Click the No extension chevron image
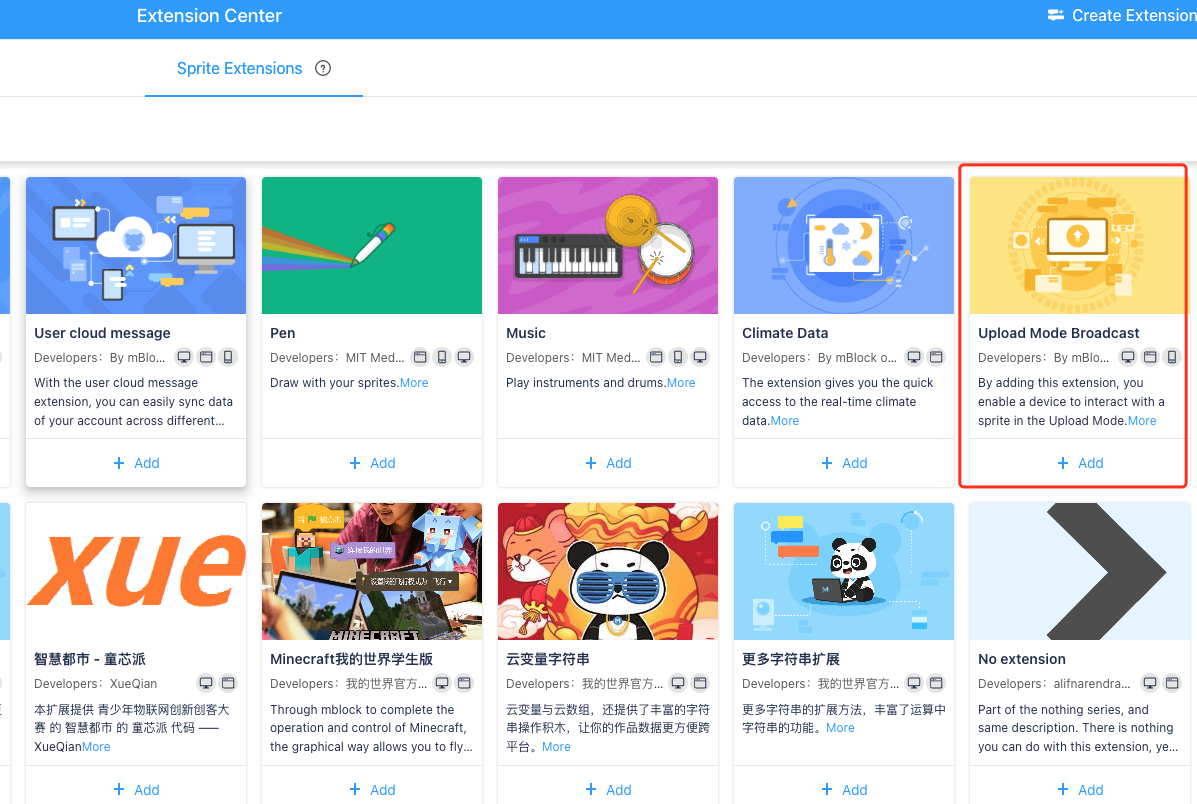The image size is (1197, 804). pyautogui.click(x=1079, y=571)
